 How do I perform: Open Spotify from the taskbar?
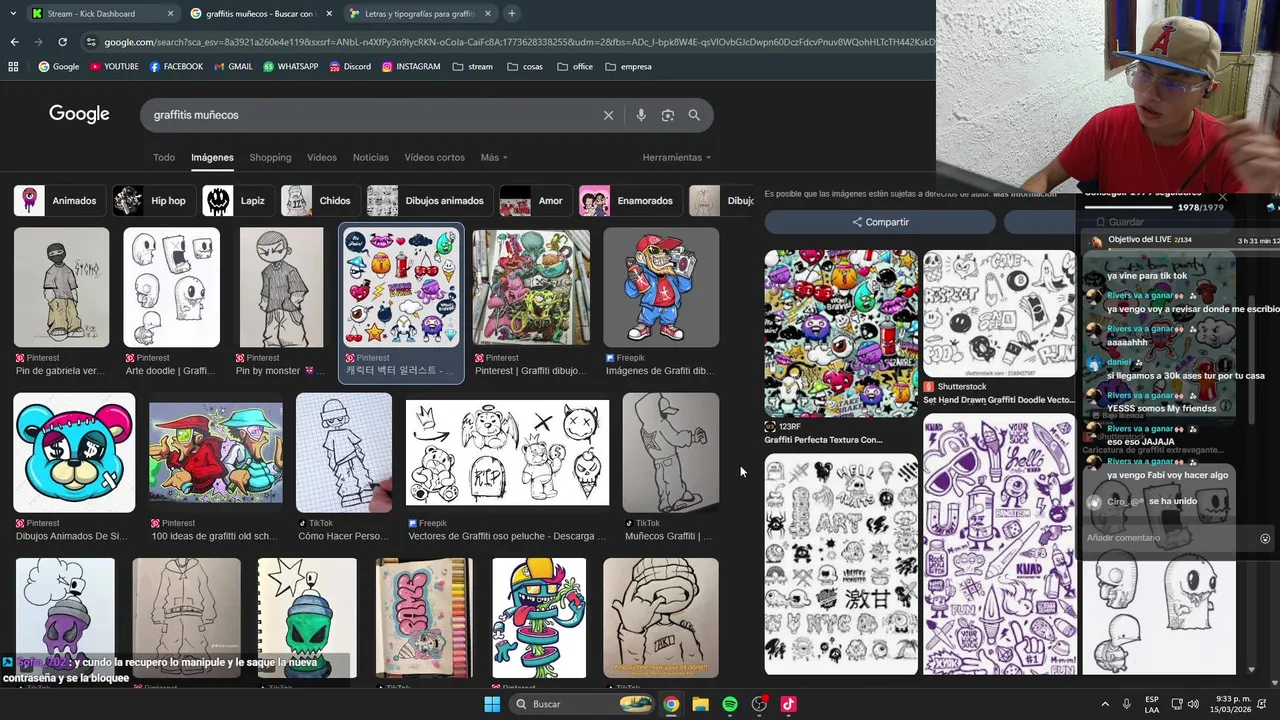730,704
